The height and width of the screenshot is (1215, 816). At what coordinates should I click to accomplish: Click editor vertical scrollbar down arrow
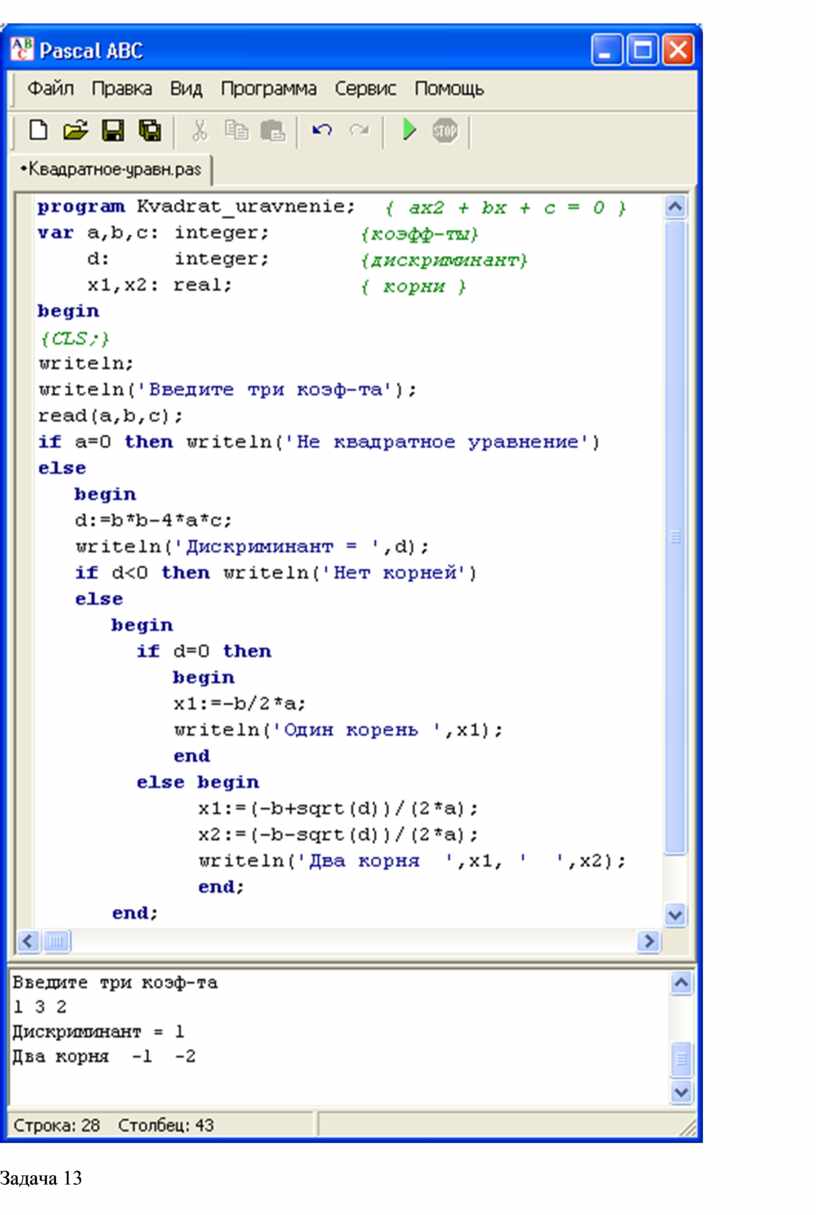click(676, 914)
